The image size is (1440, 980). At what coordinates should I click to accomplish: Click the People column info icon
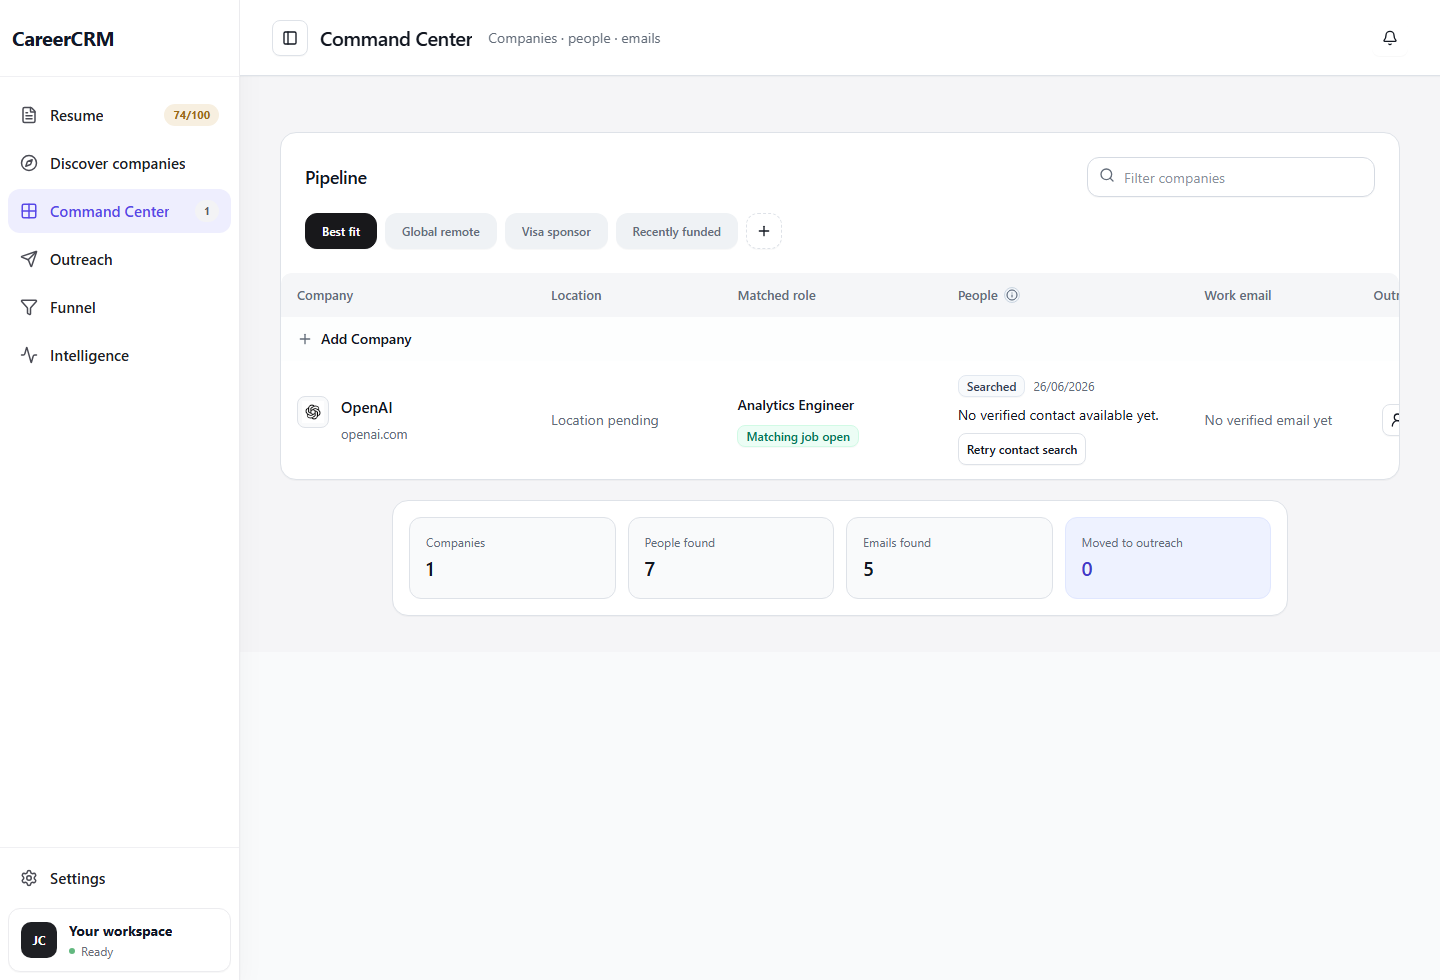click(x=1012, y=295)
